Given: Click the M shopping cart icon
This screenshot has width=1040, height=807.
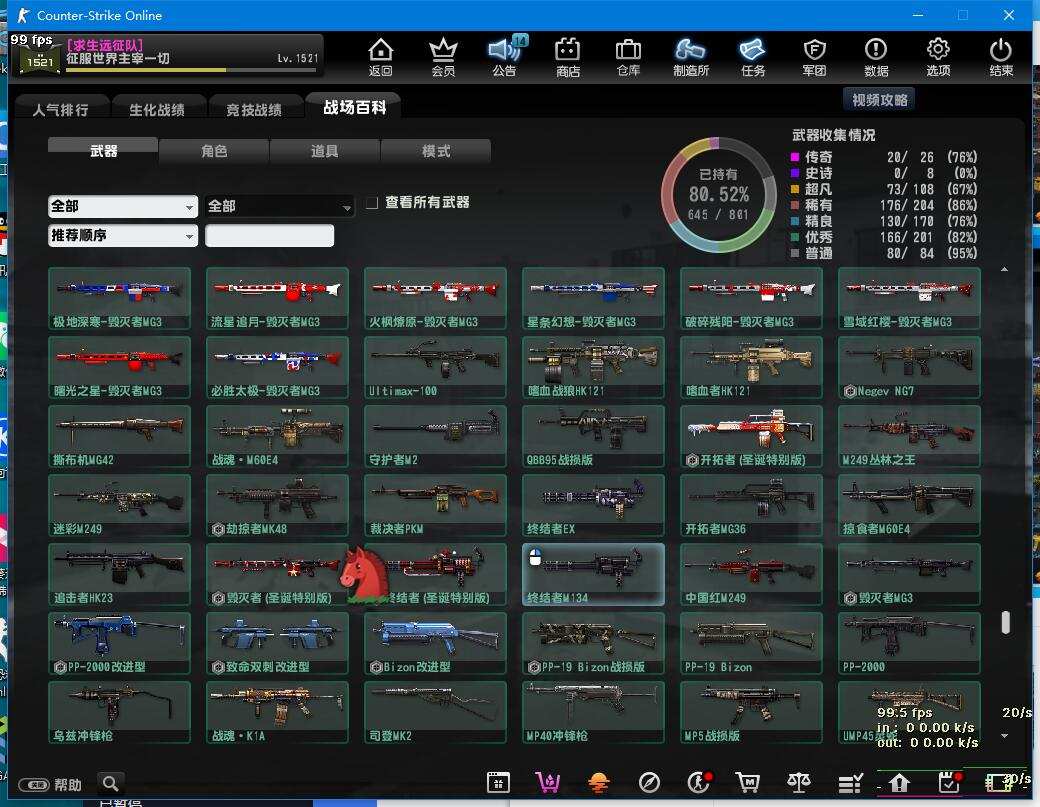Looking at the screenshot, I should point(748,782).
